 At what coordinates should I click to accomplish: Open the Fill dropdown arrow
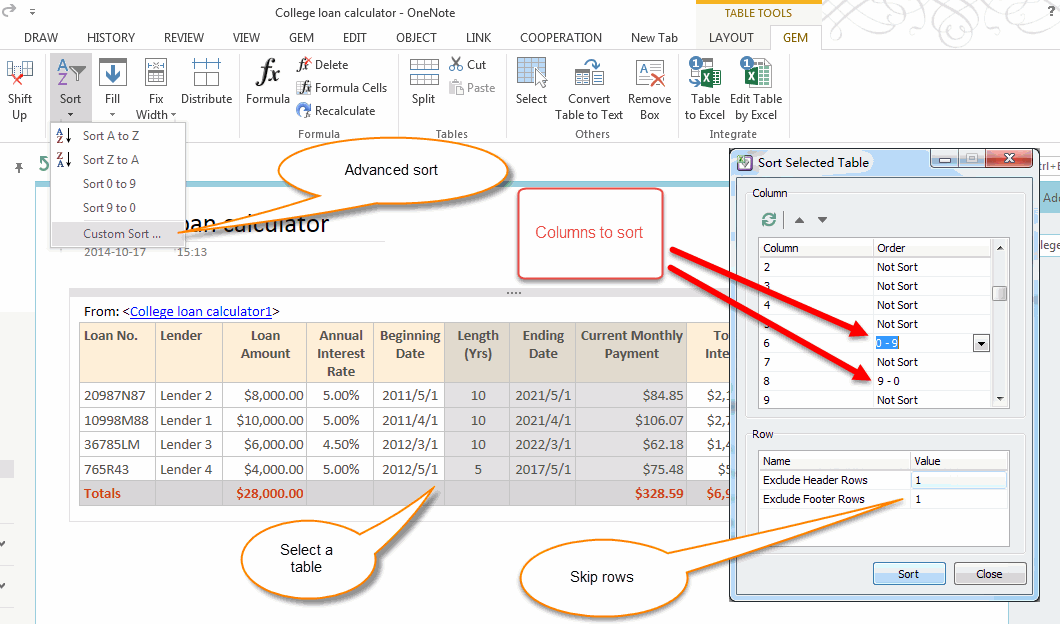[x=112, y=112]
